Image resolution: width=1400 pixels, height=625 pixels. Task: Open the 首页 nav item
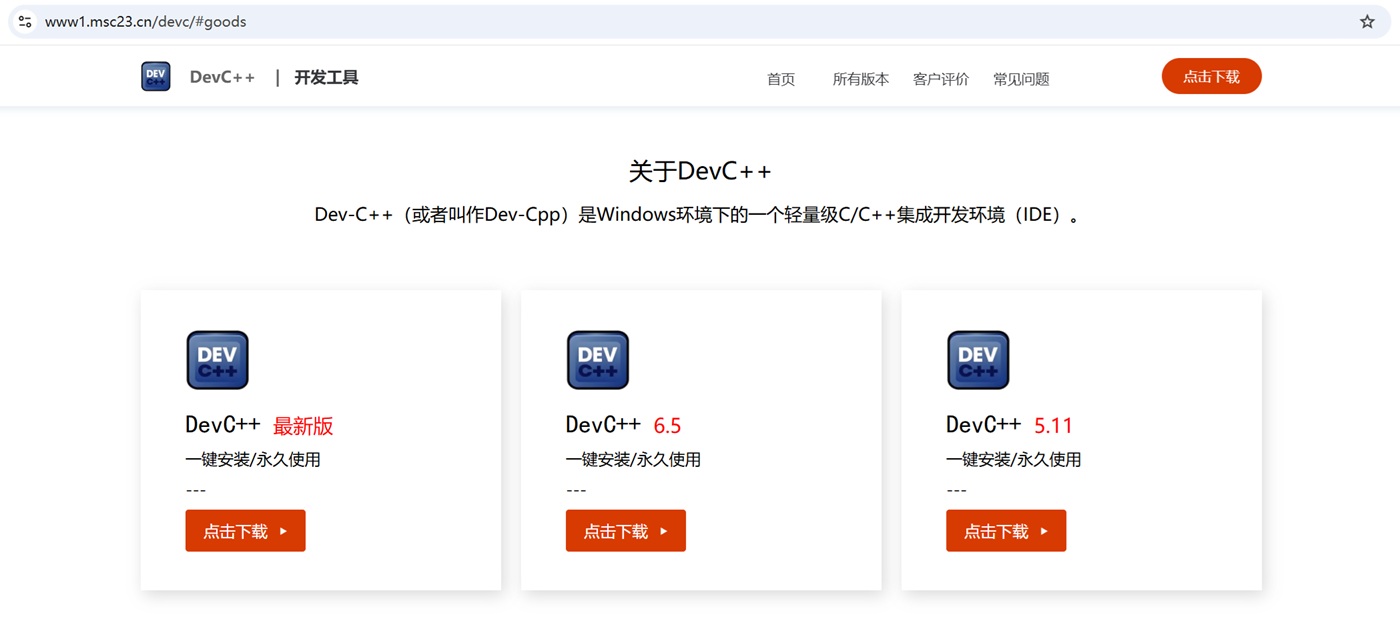781,79
